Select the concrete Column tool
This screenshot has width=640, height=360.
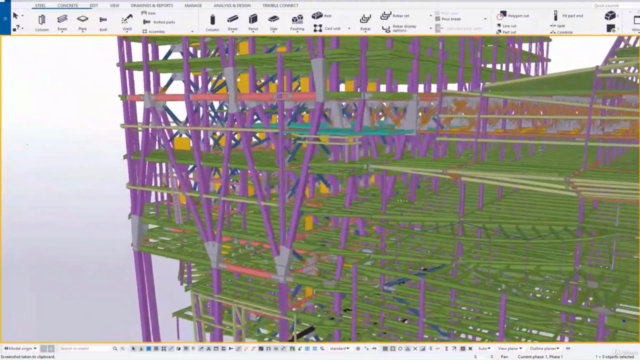point(212,22)
